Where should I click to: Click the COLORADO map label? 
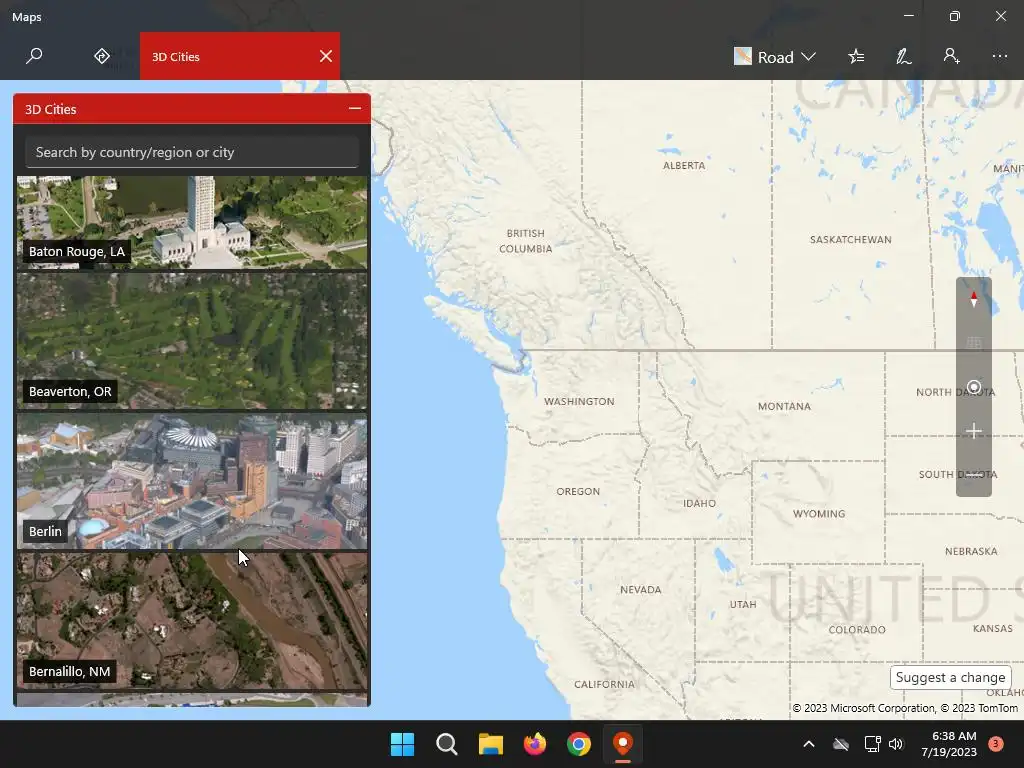click(x=857, y=630)
